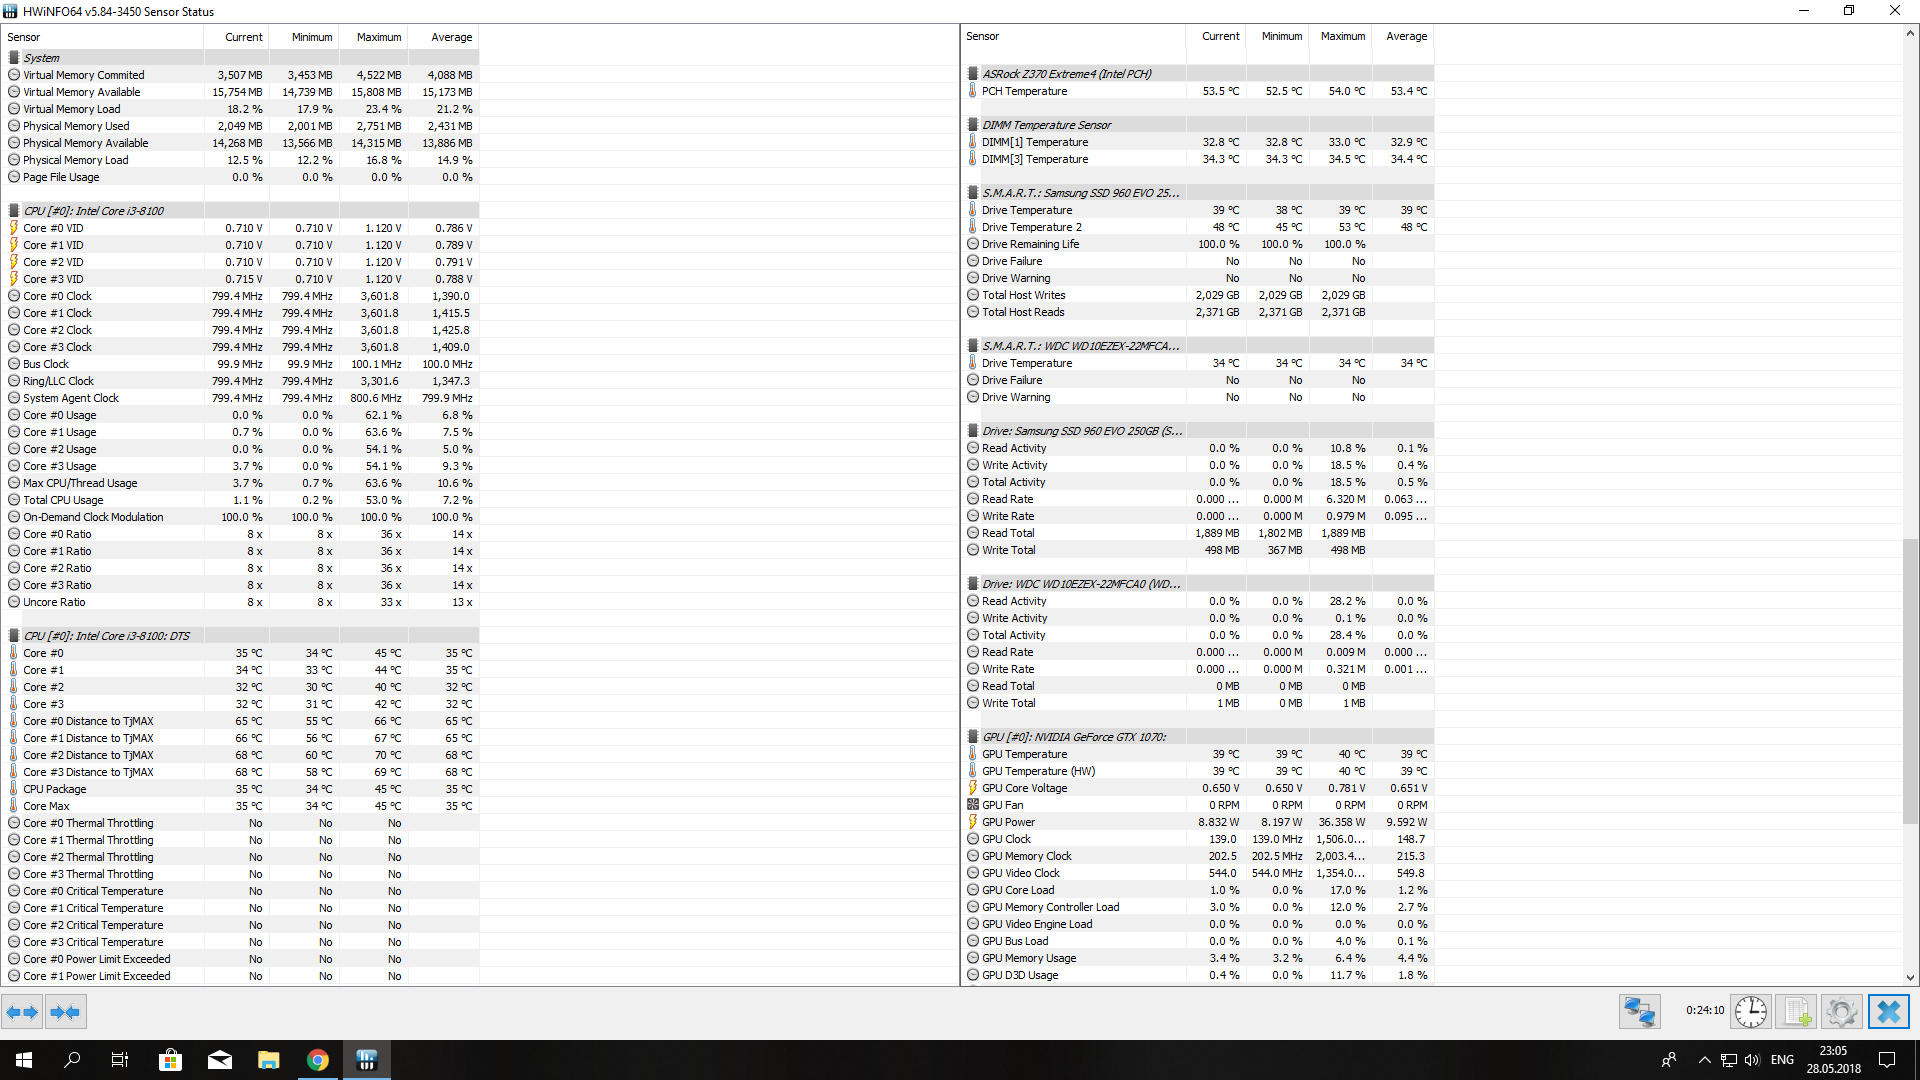Select CPU Intel Core i3-8100 DTS header
This screenshot has width=1920, height=1080.
106,636
